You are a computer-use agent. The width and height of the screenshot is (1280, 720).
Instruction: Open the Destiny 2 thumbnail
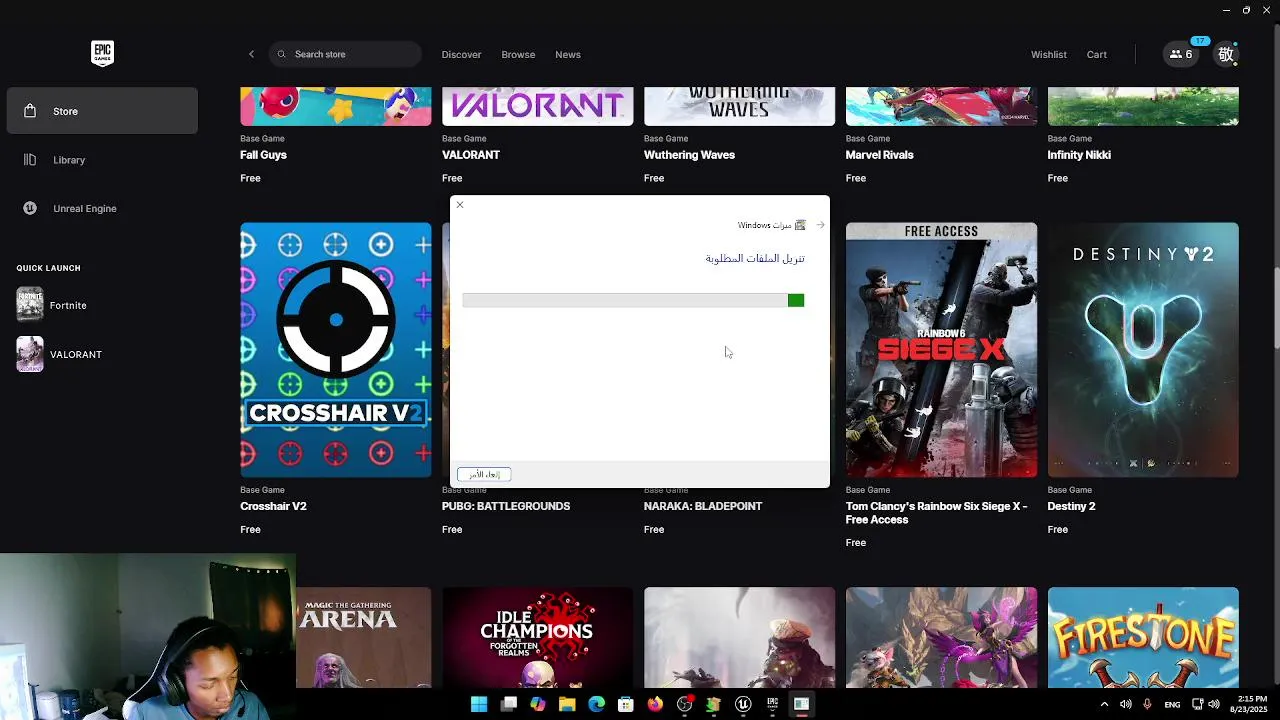click(x=1143, y=350)
